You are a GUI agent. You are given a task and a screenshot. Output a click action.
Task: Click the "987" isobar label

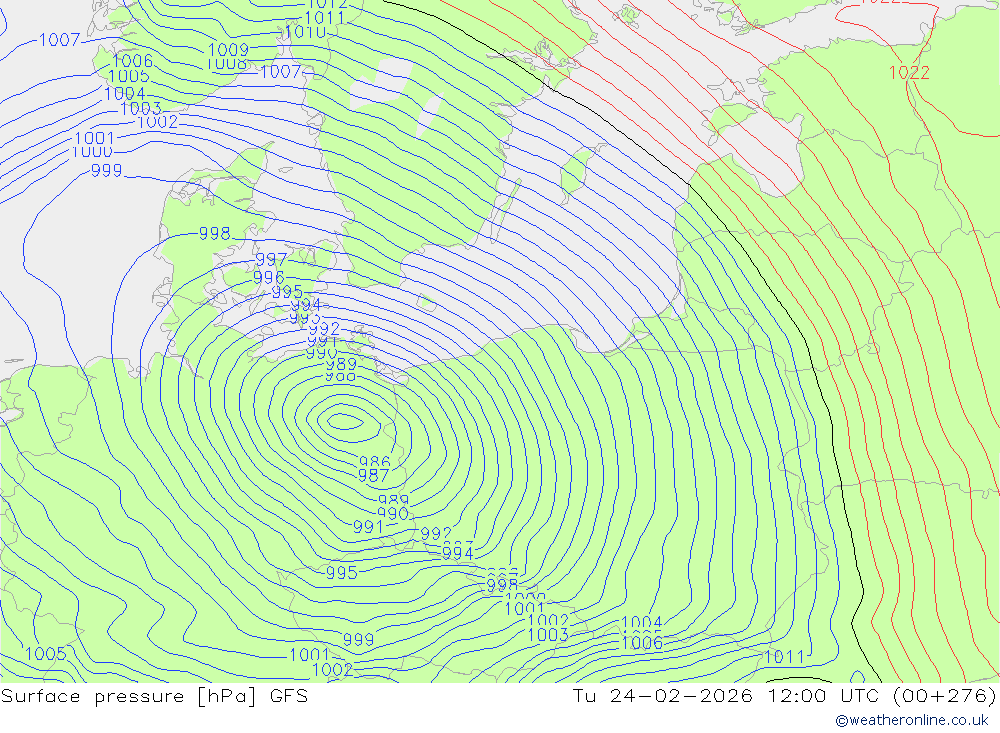point(373,475)
